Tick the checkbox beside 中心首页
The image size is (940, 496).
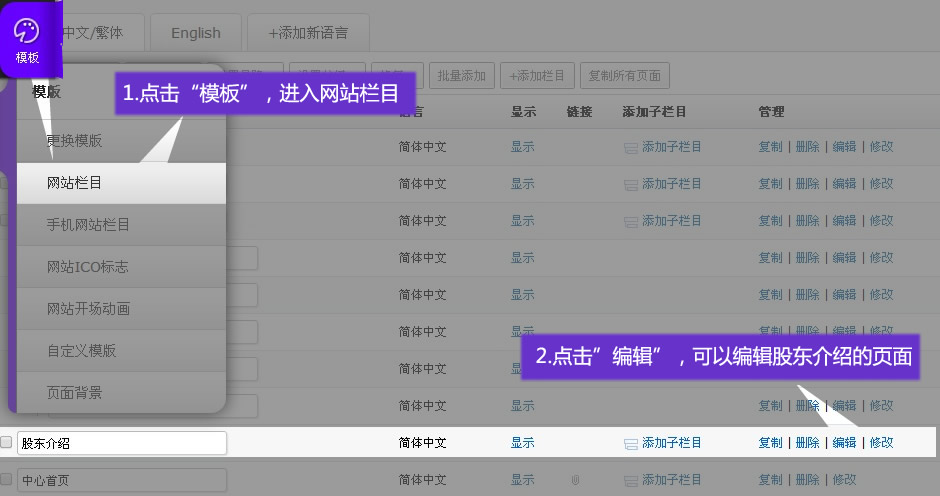6,480
